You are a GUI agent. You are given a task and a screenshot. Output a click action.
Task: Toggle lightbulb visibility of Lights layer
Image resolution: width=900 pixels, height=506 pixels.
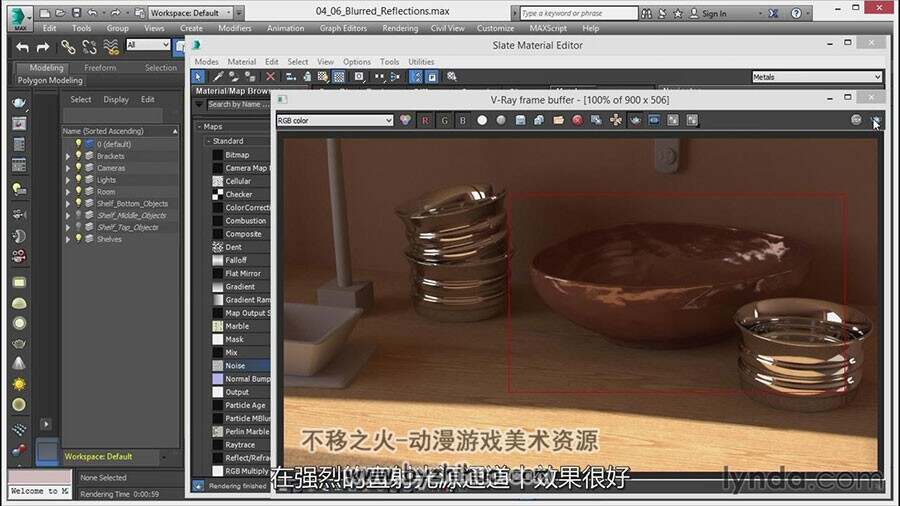point(79,180)
